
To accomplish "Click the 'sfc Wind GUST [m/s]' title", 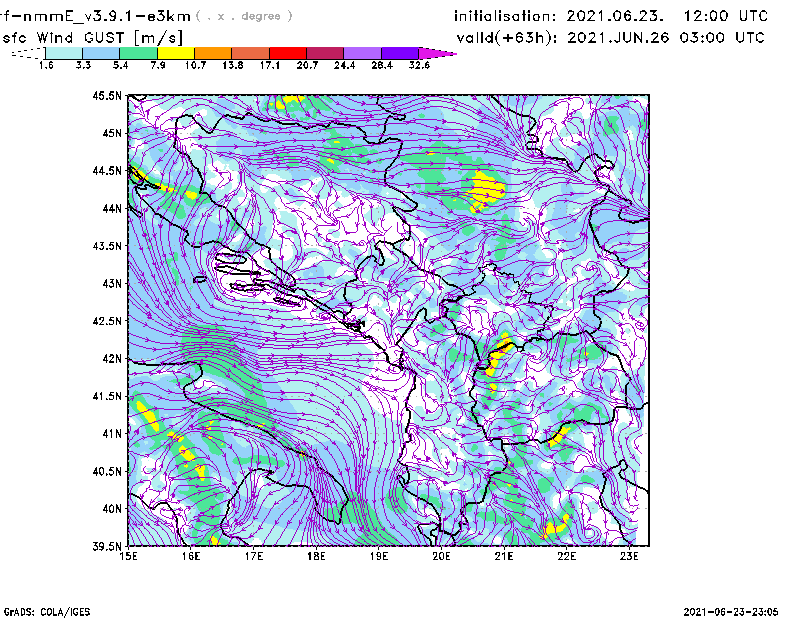I will point(92,38).
